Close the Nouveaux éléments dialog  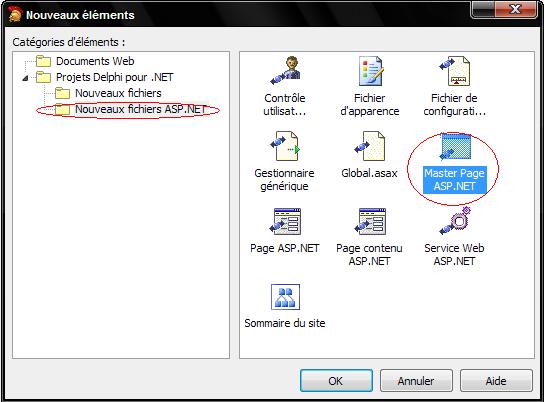pos(516,9)
